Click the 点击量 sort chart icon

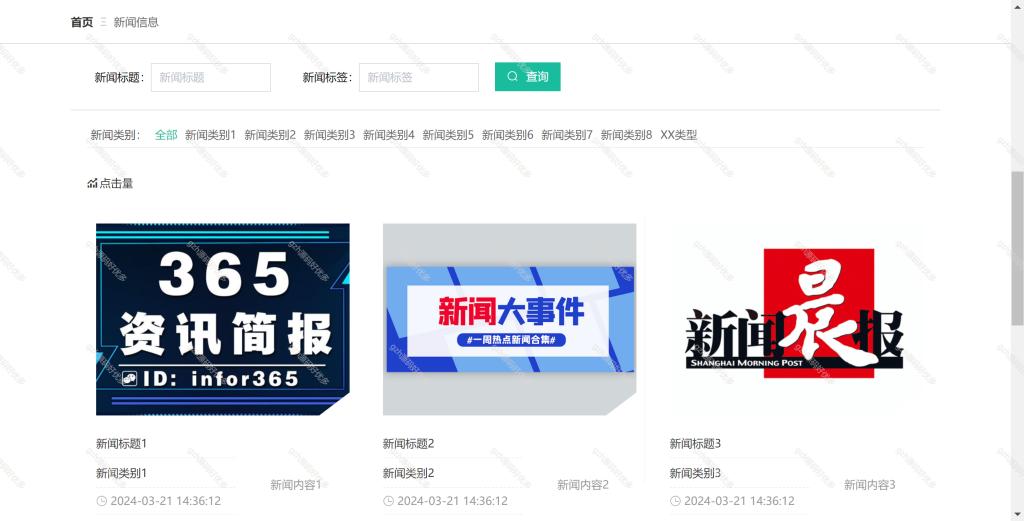(x=92, y=183)
